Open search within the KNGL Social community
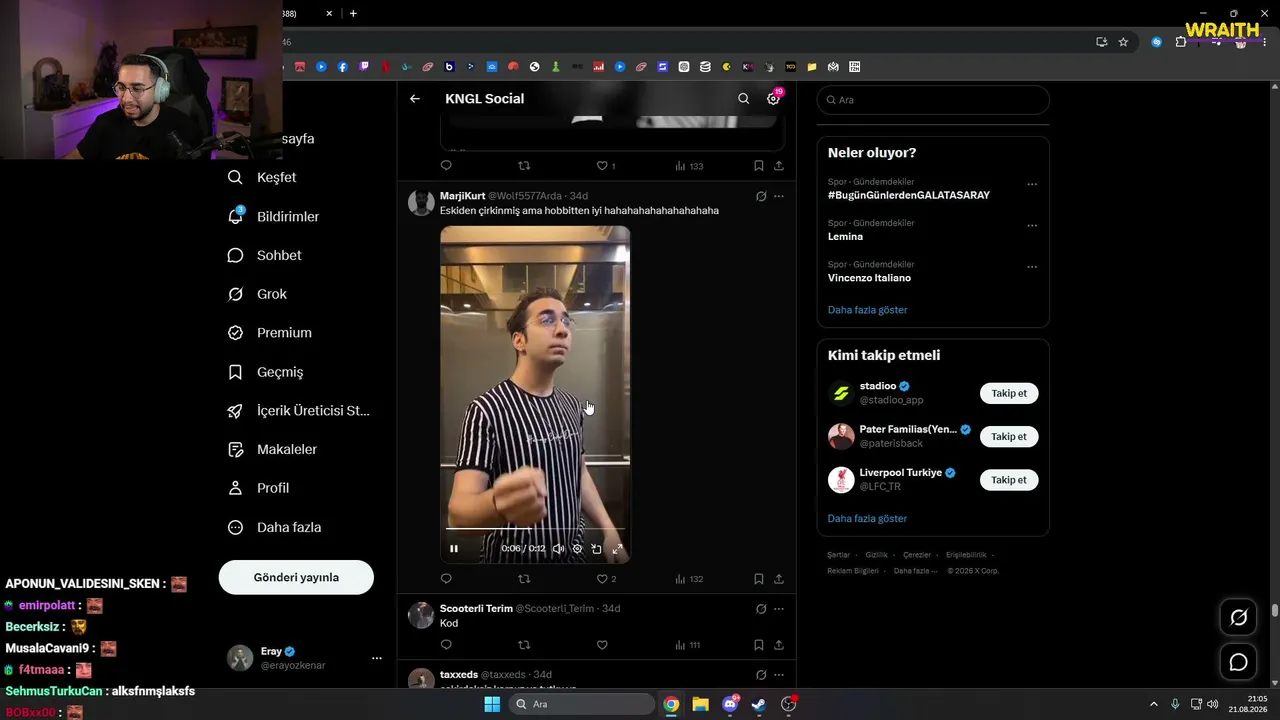The height and width of the screenshot is (720, 1280). point(743,99)
